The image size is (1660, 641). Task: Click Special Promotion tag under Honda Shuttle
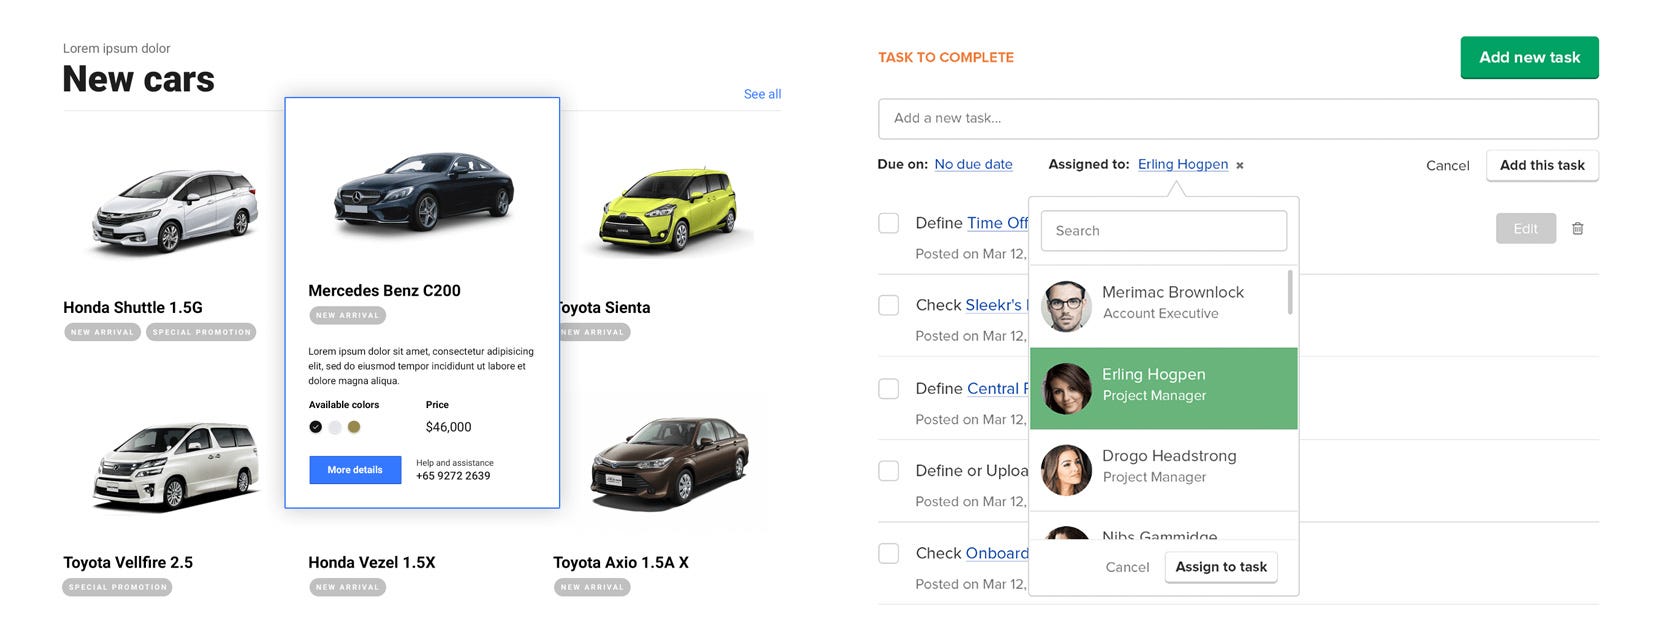pos(202,332)
